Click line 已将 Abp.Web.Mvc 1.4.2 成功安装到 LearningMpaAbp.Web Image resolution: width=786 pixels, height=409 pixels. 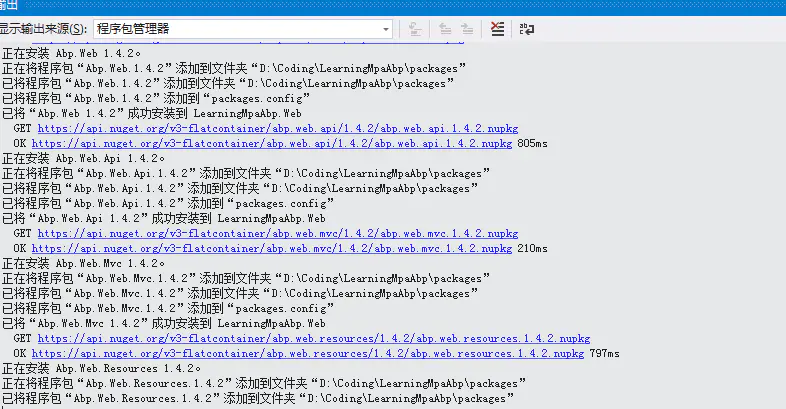164,324
